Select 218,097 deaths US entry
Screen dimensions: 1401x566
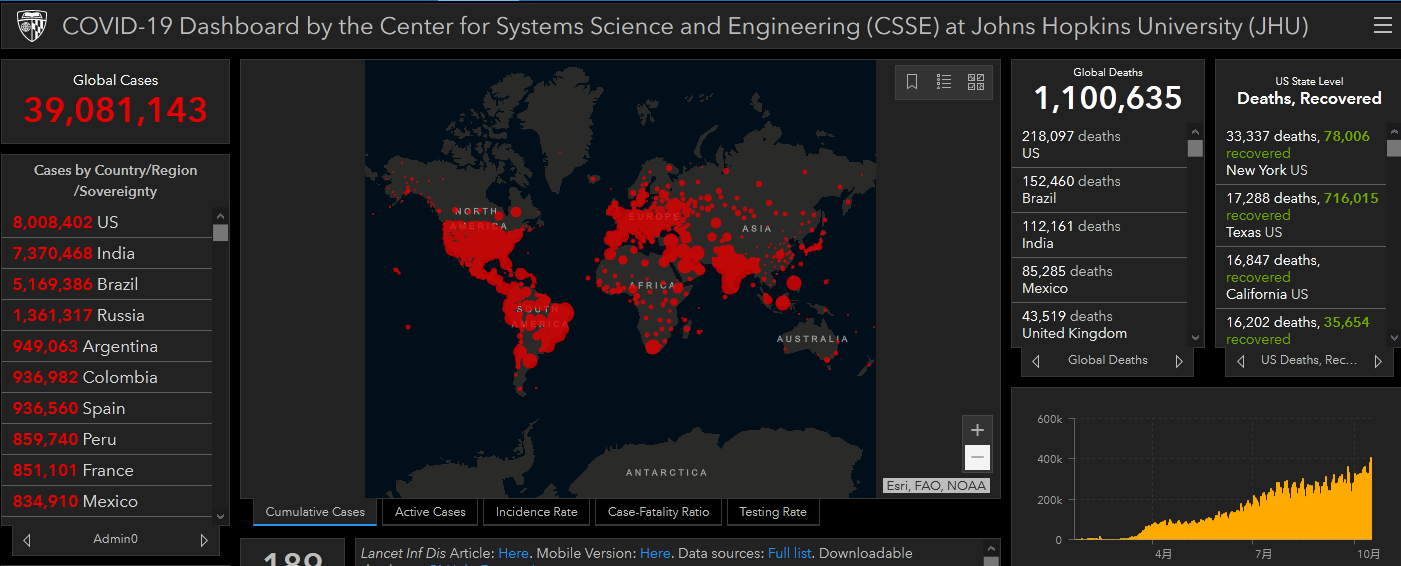click(x=1100, y=145)
